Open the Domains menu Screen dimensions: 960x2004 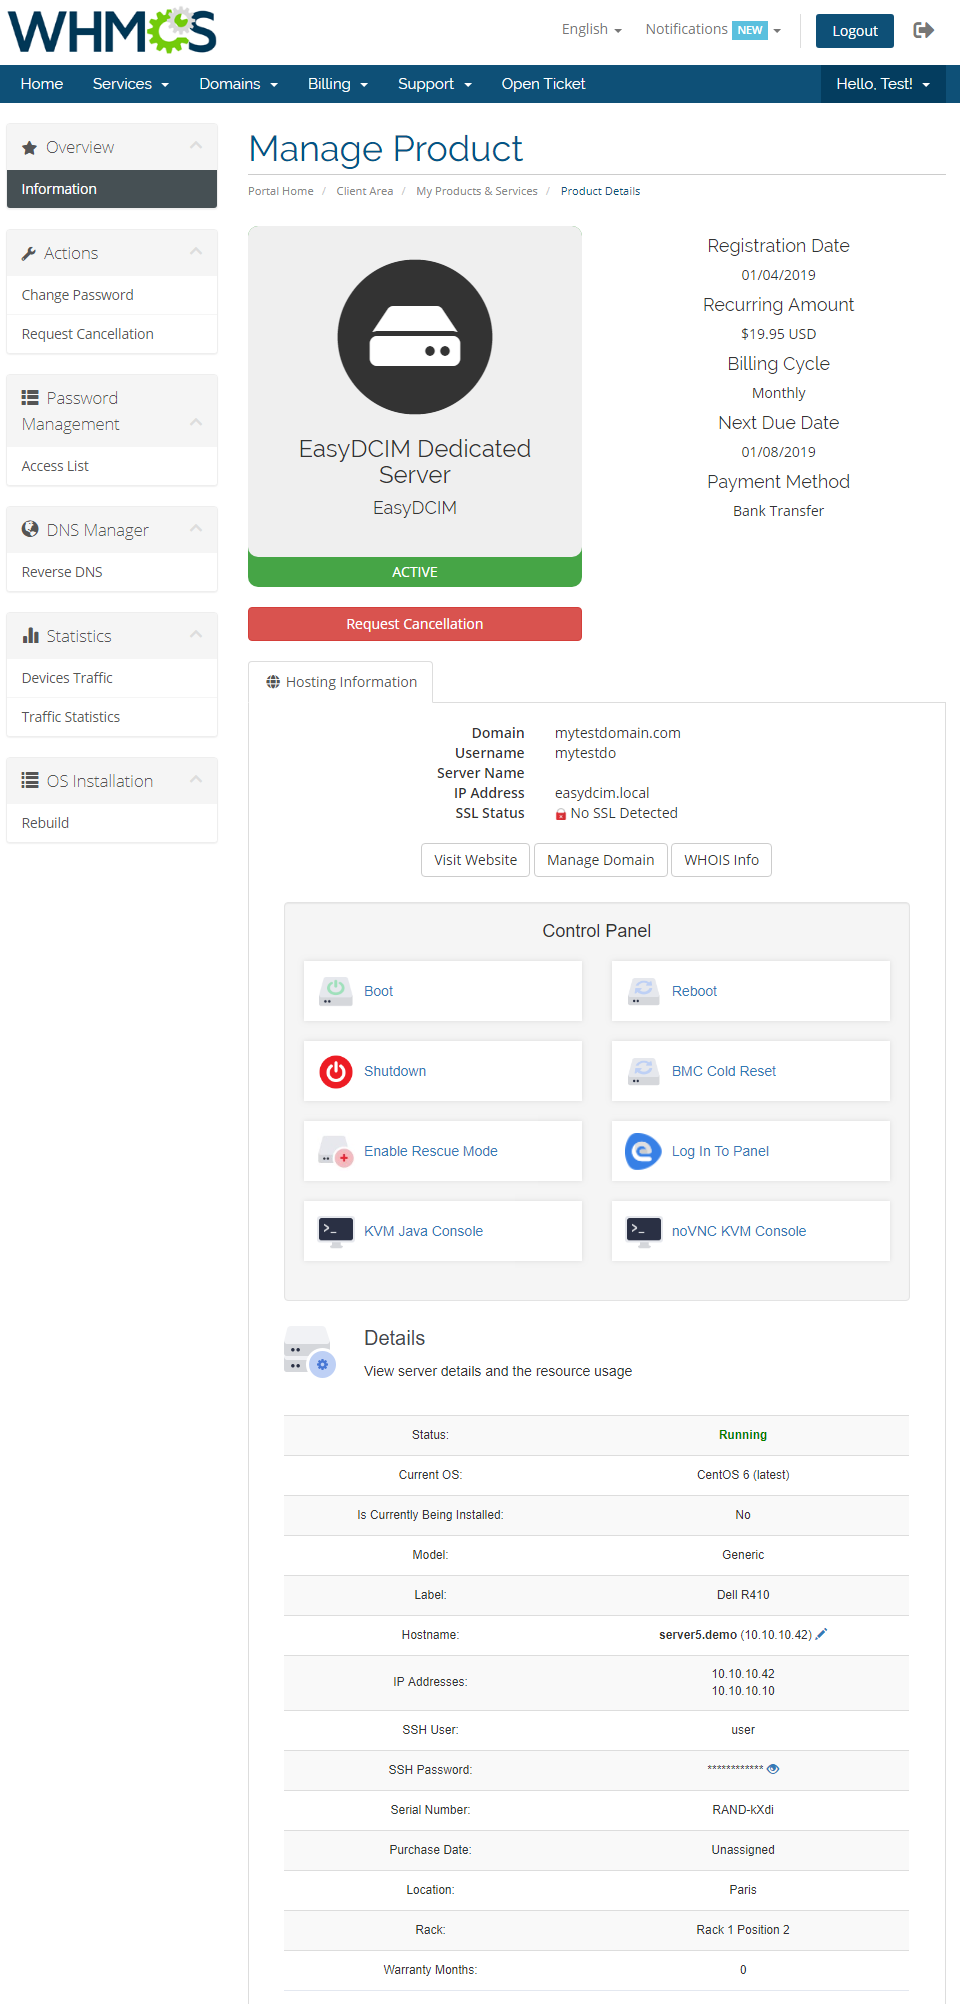pyautogui.click(x=238, y=84)
